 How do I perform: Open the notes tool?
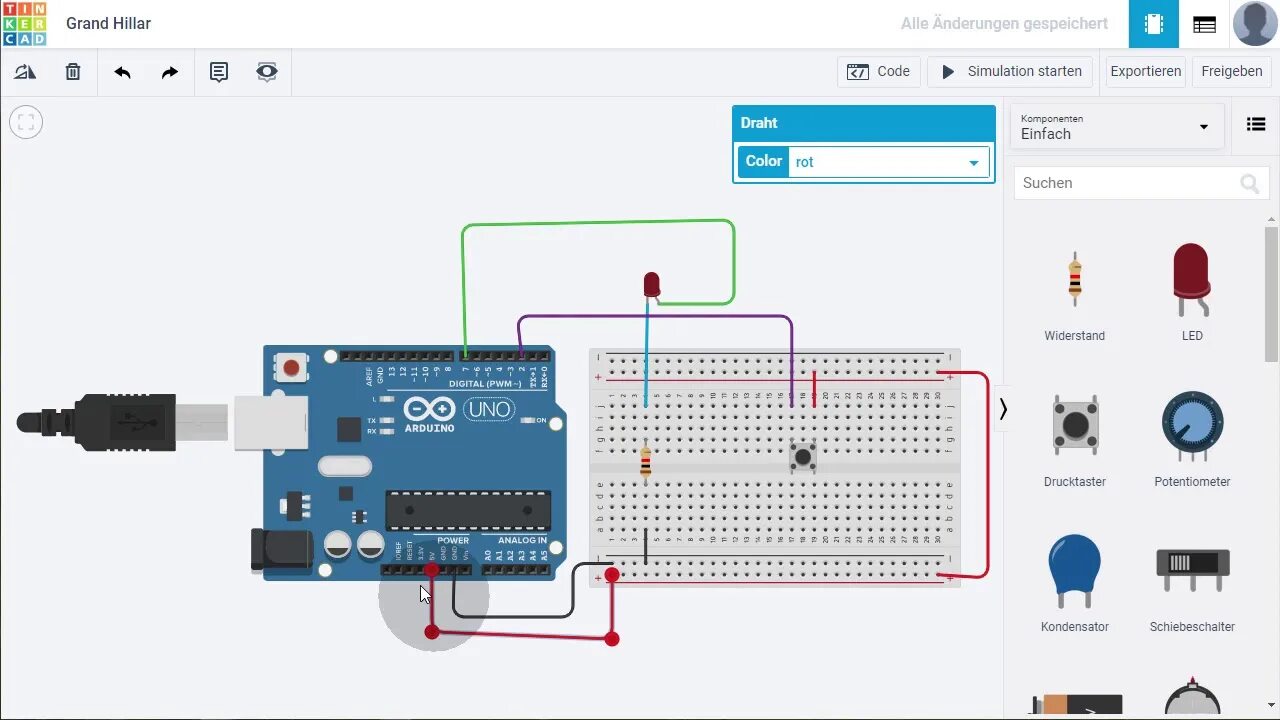tap(219, 72)
